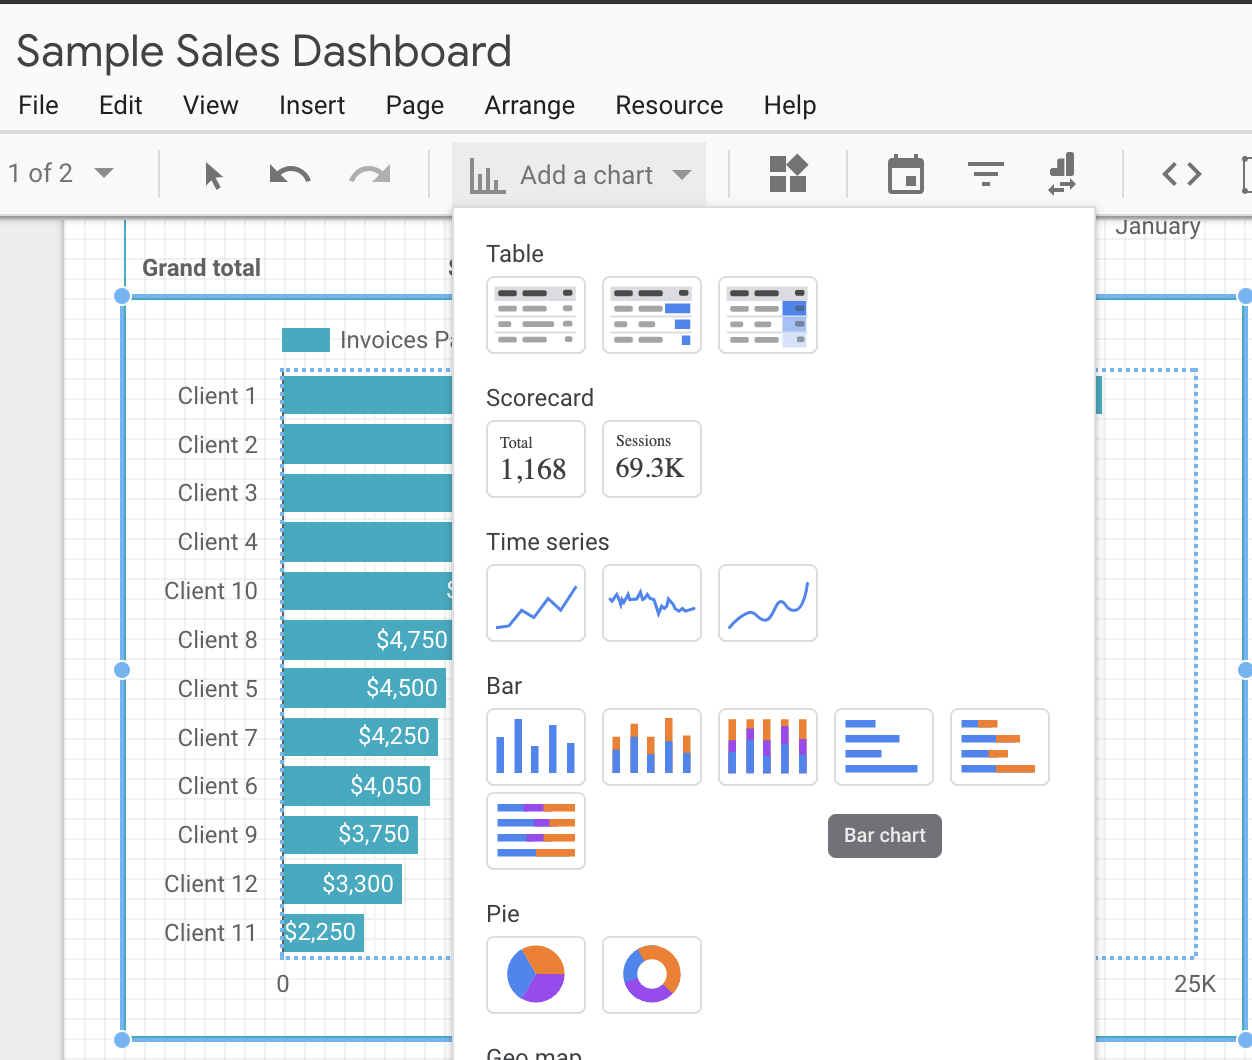
Task: Select the pointer selection tool
Action: coord(213,174)
